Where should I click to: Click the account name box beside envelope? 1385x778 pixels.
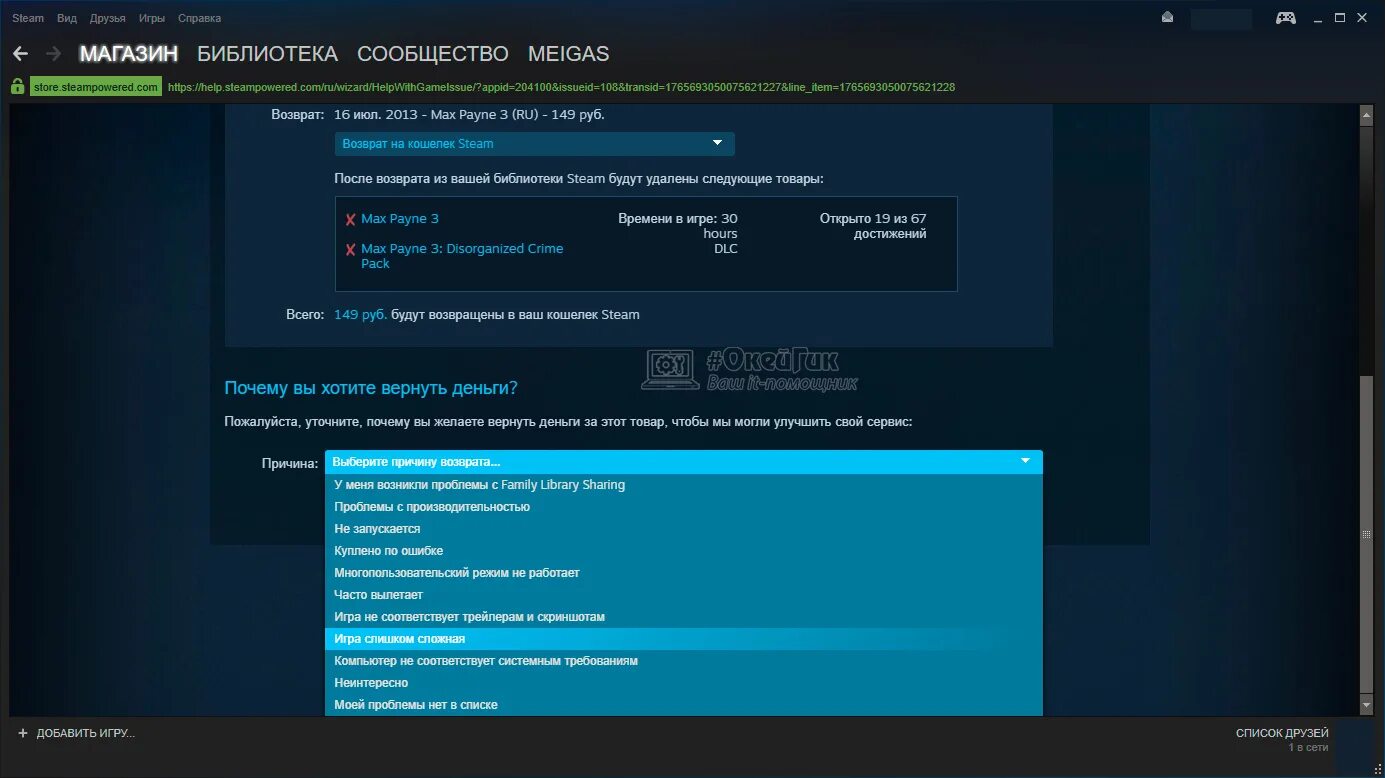tap(1221, 18)
